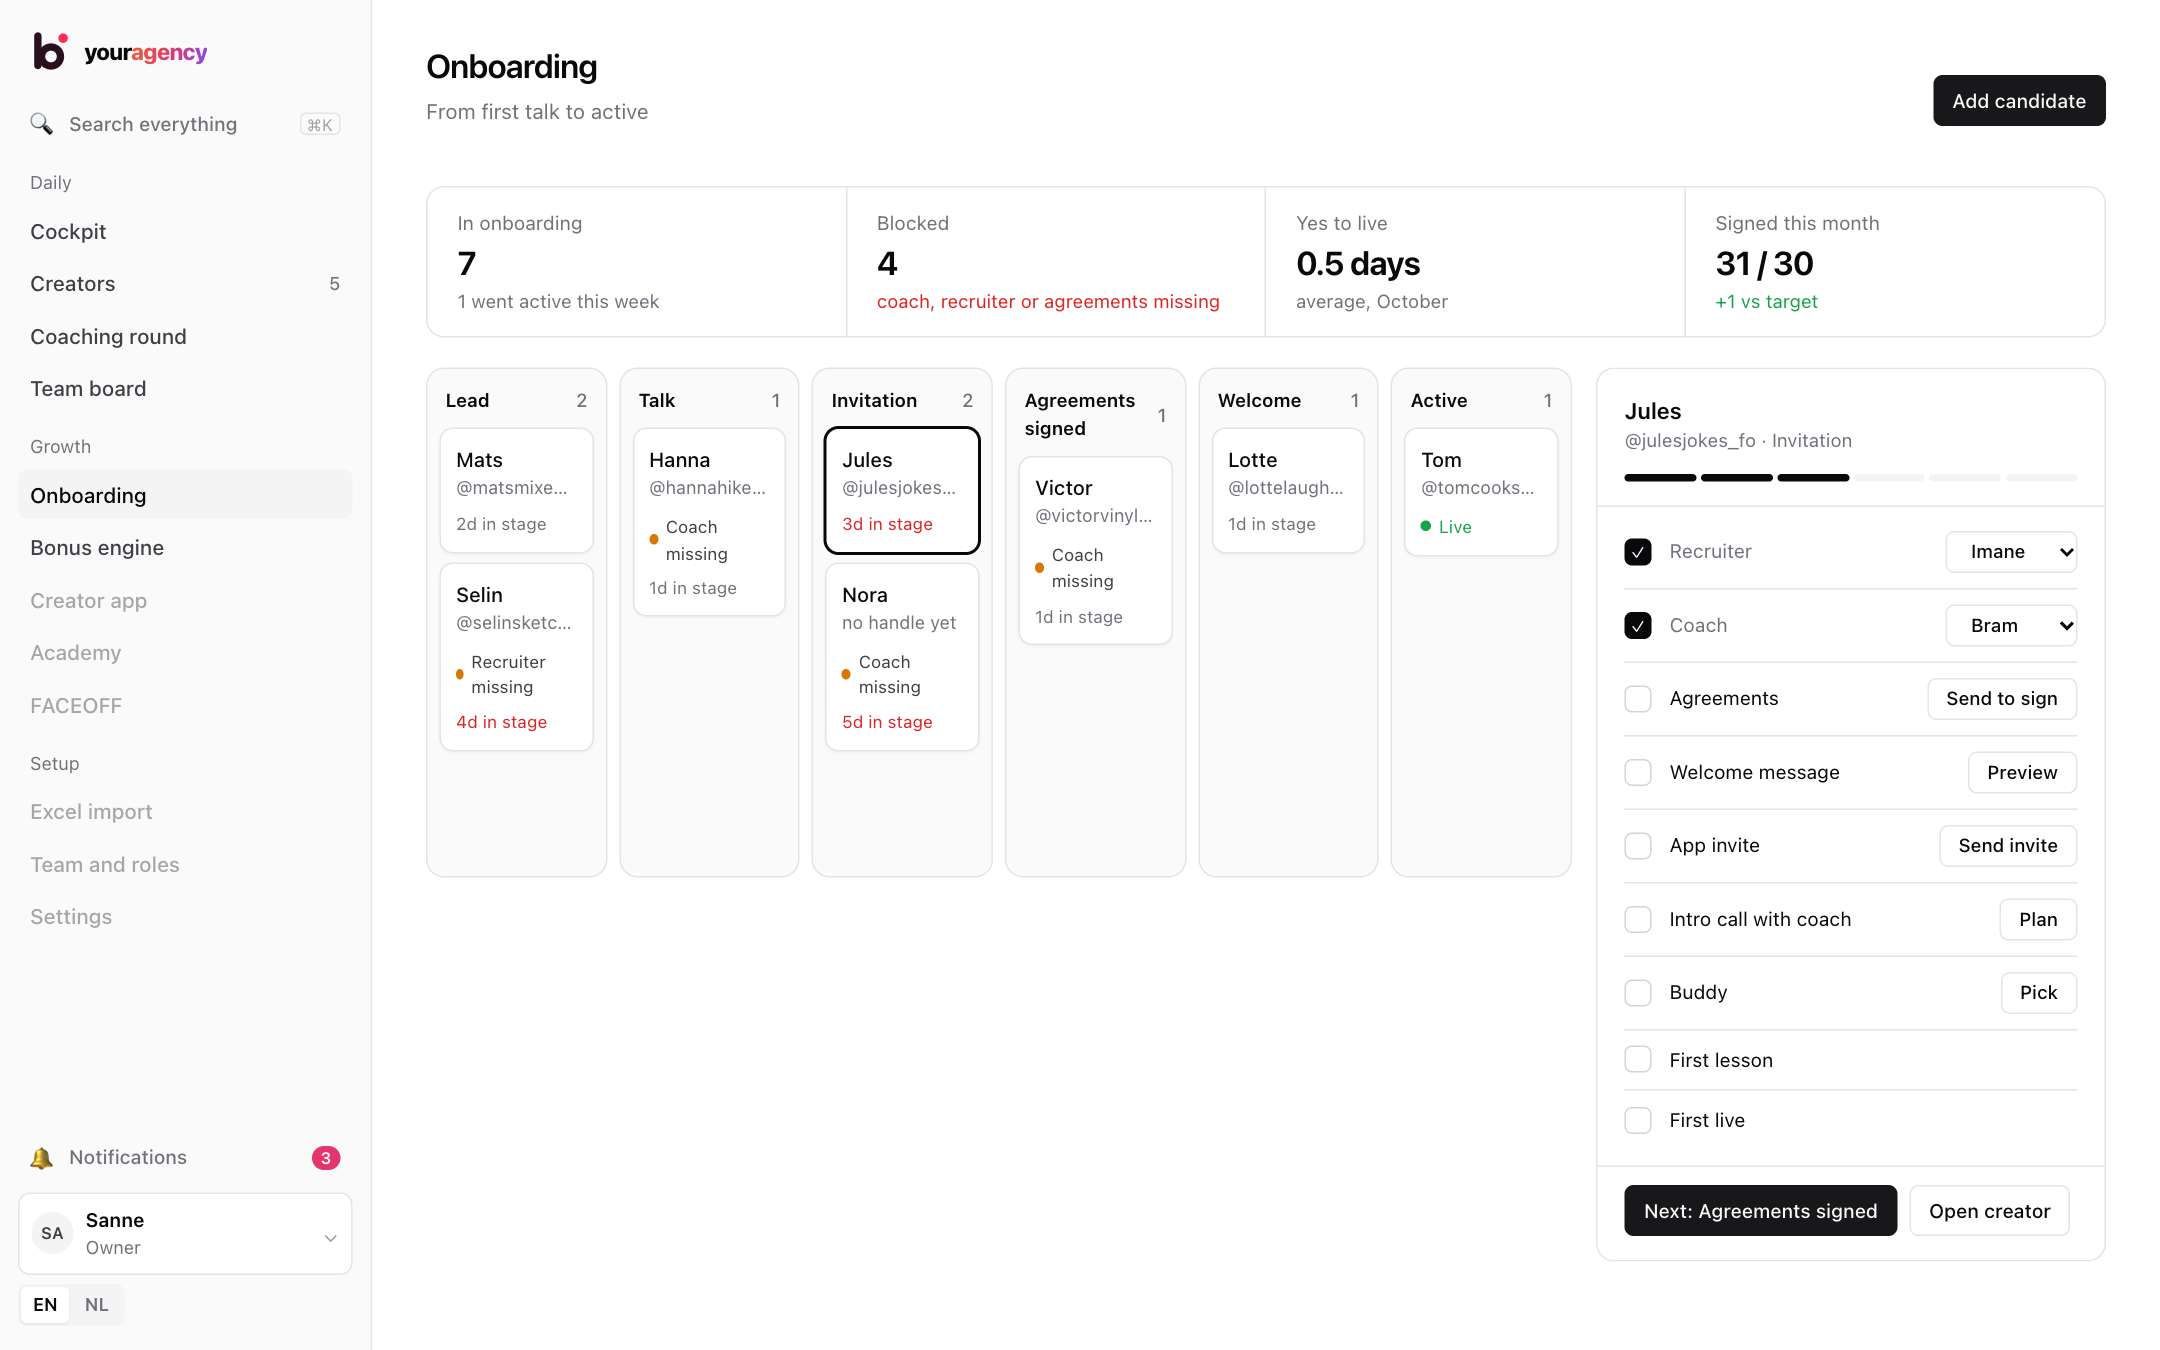The height and width of the screenshot is (1350, 2160).
Task: Check the App invite checkbox
Action: point(1638,846)
